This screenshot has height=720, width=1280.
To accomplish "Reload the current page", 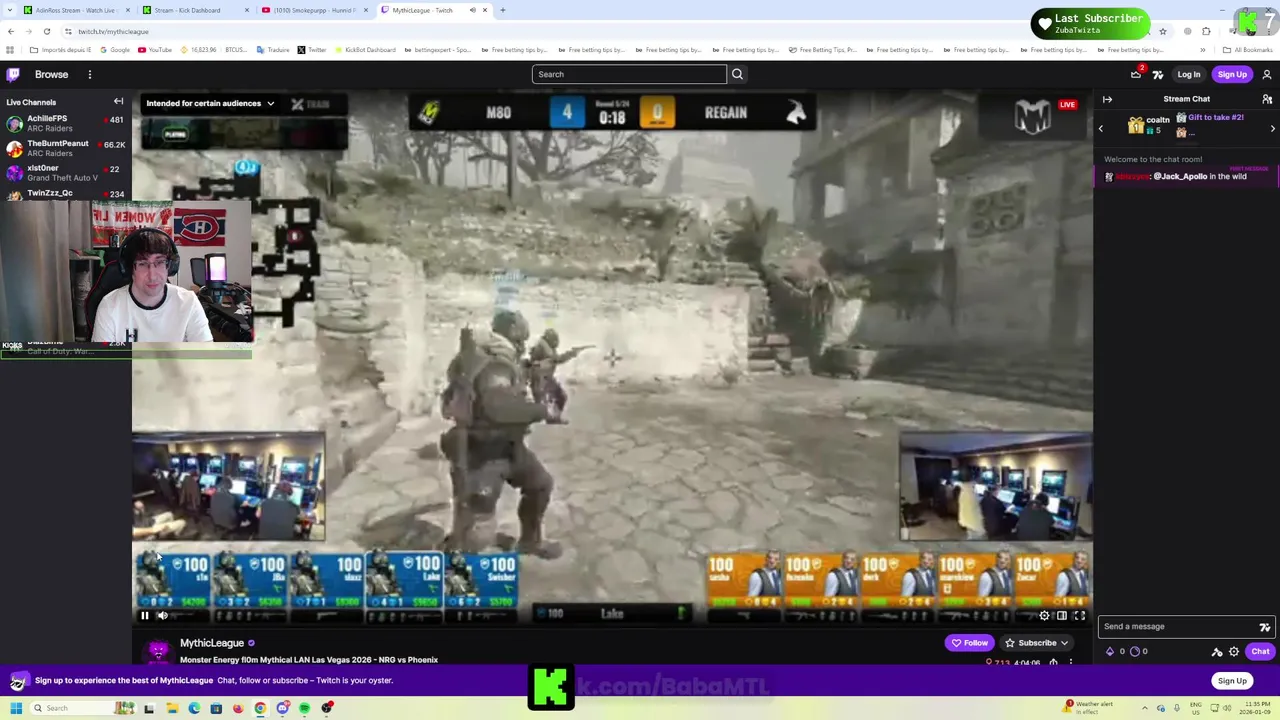I will pyautogui.click(x=46, y=31).
